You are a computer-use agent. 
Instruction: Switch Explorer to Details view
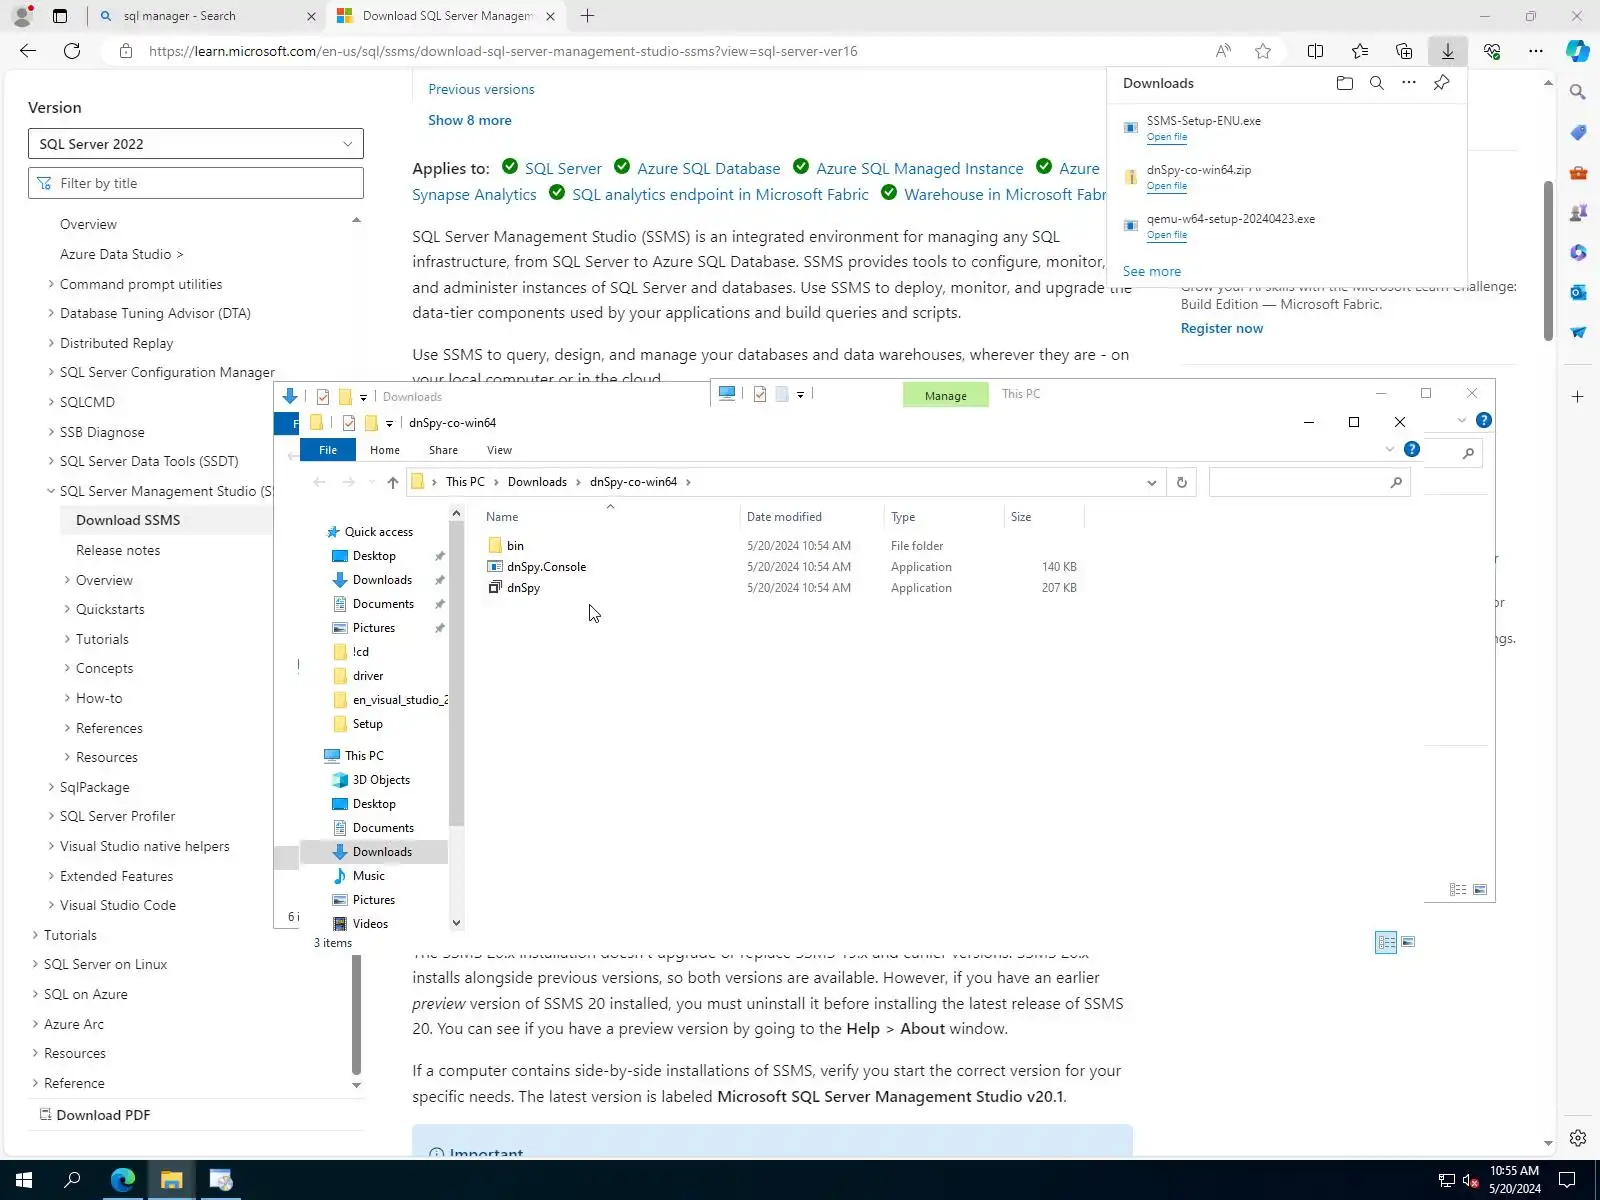(1386, 942)
